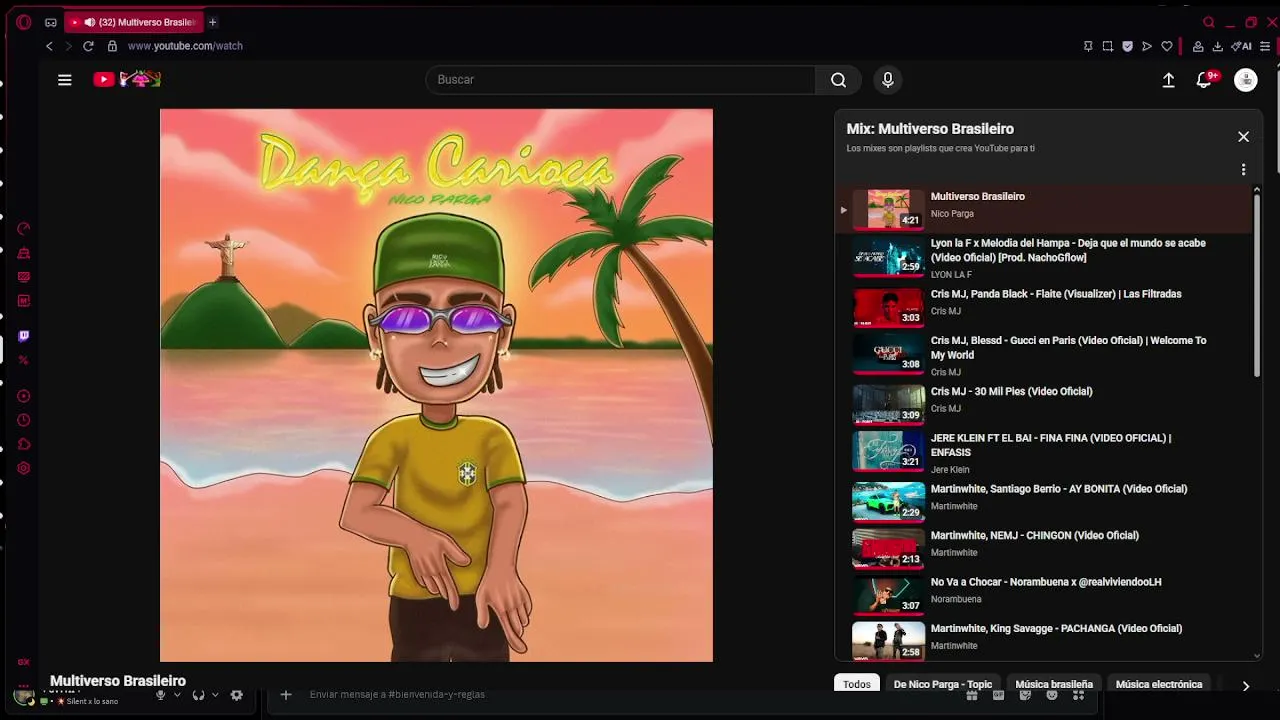The width and height of the screenshot is (1280, 720).
Task: Open the GX workspaces icon beside the tab
Action: tap(51, 22)
